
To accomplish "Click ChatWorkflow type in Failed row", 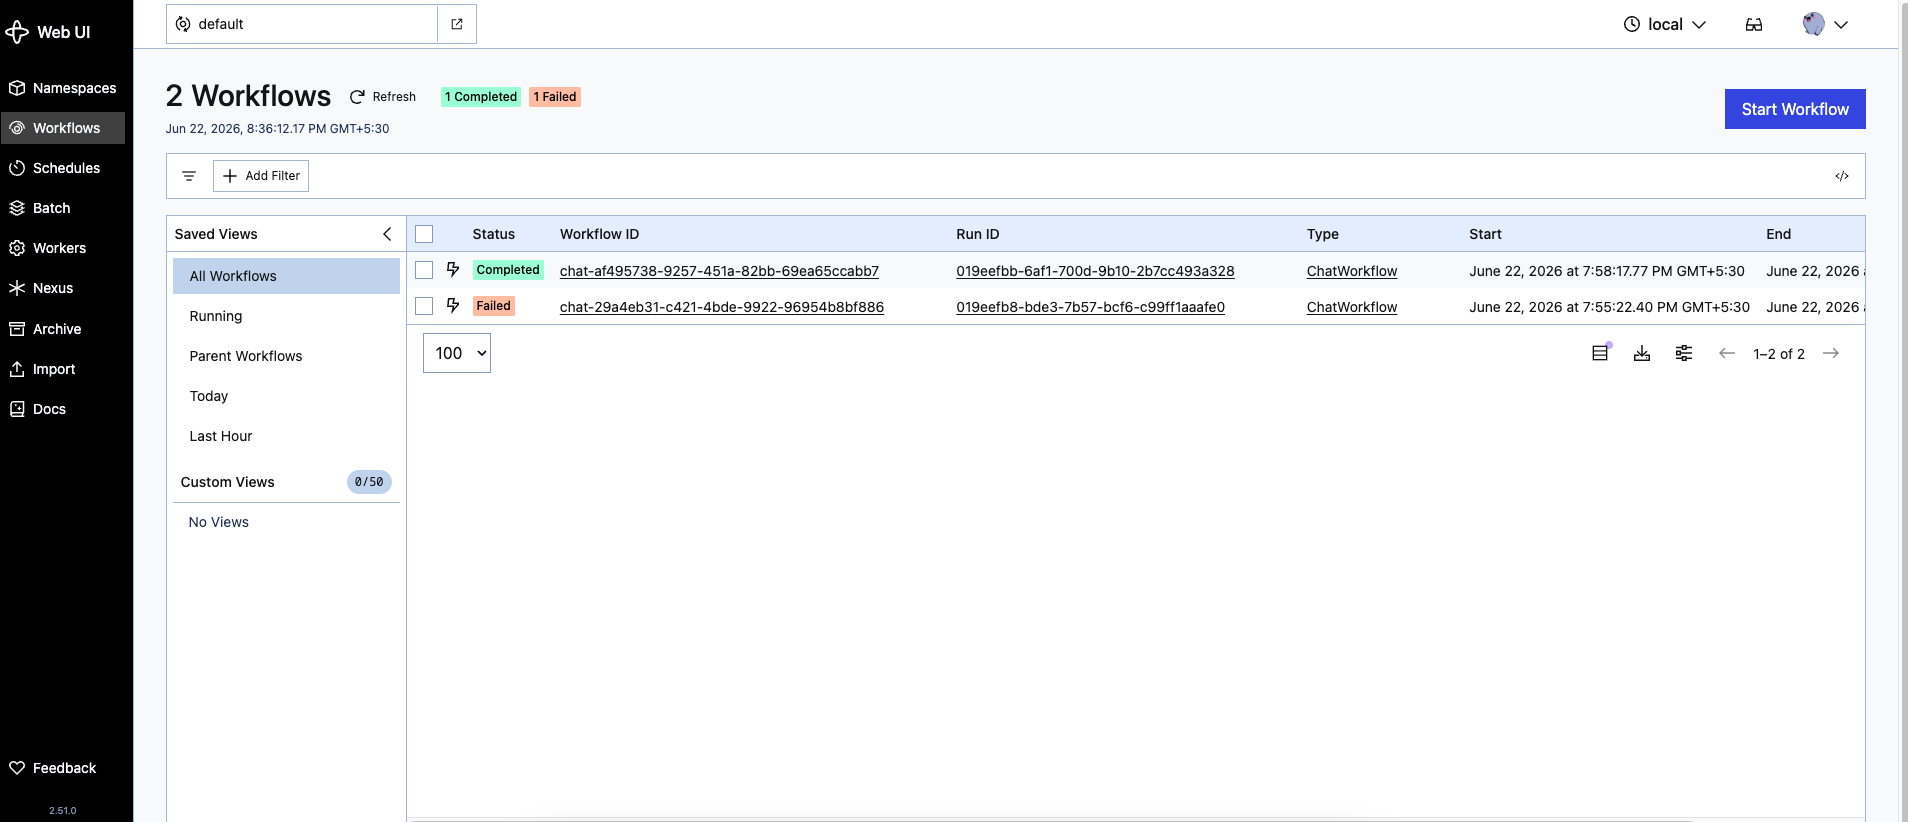I will click(x=1352, y=307).
